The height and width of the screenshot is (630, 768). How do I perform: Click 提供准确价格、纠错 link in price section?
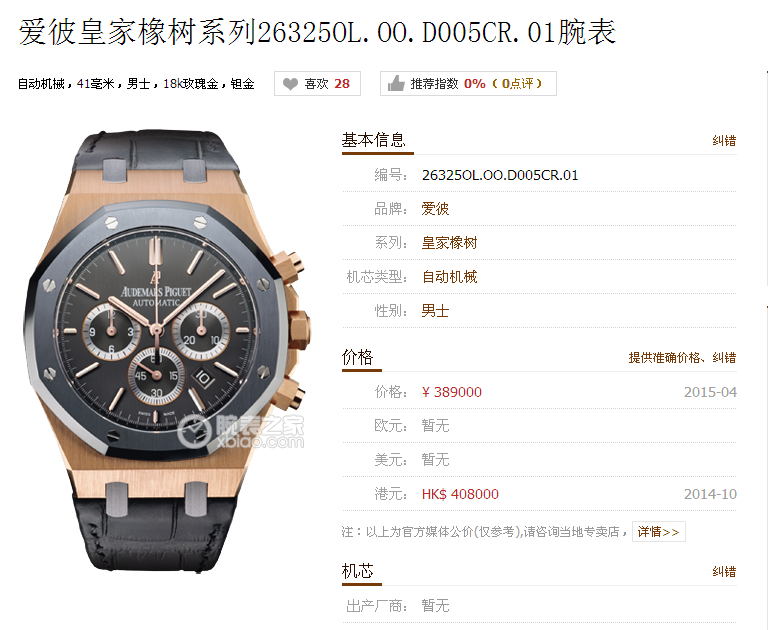point(682,358)
